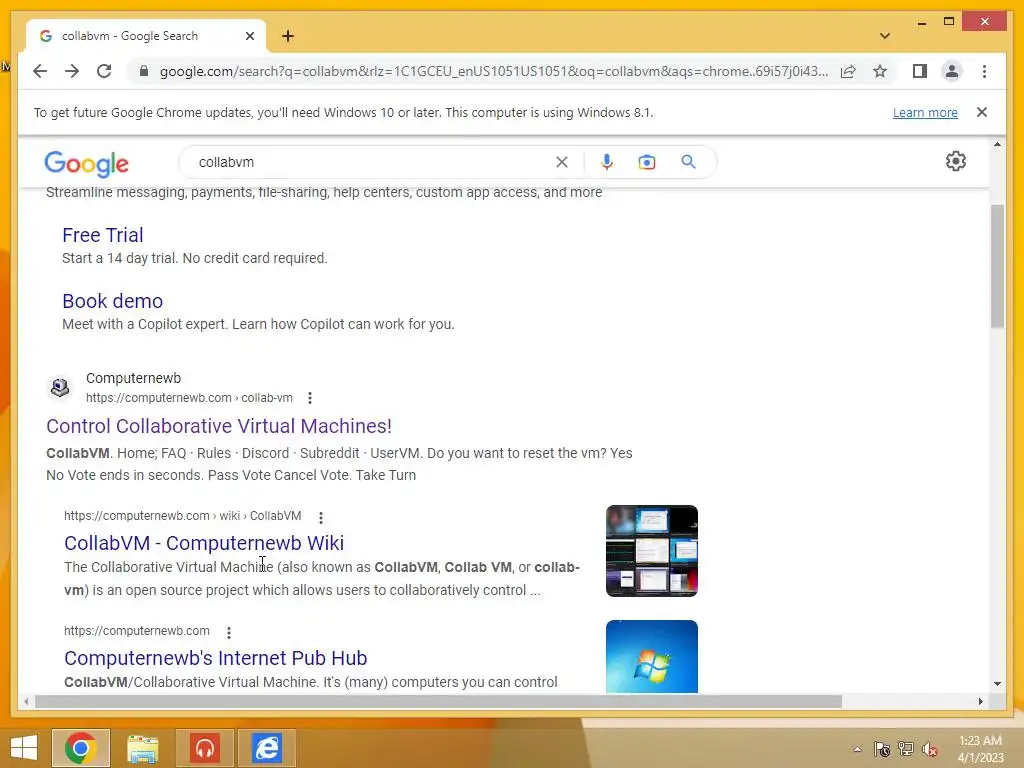Viewport: 1024px width, 768px height.
Task: Open the Free Trial ad link
Action: tap(103, 235)
